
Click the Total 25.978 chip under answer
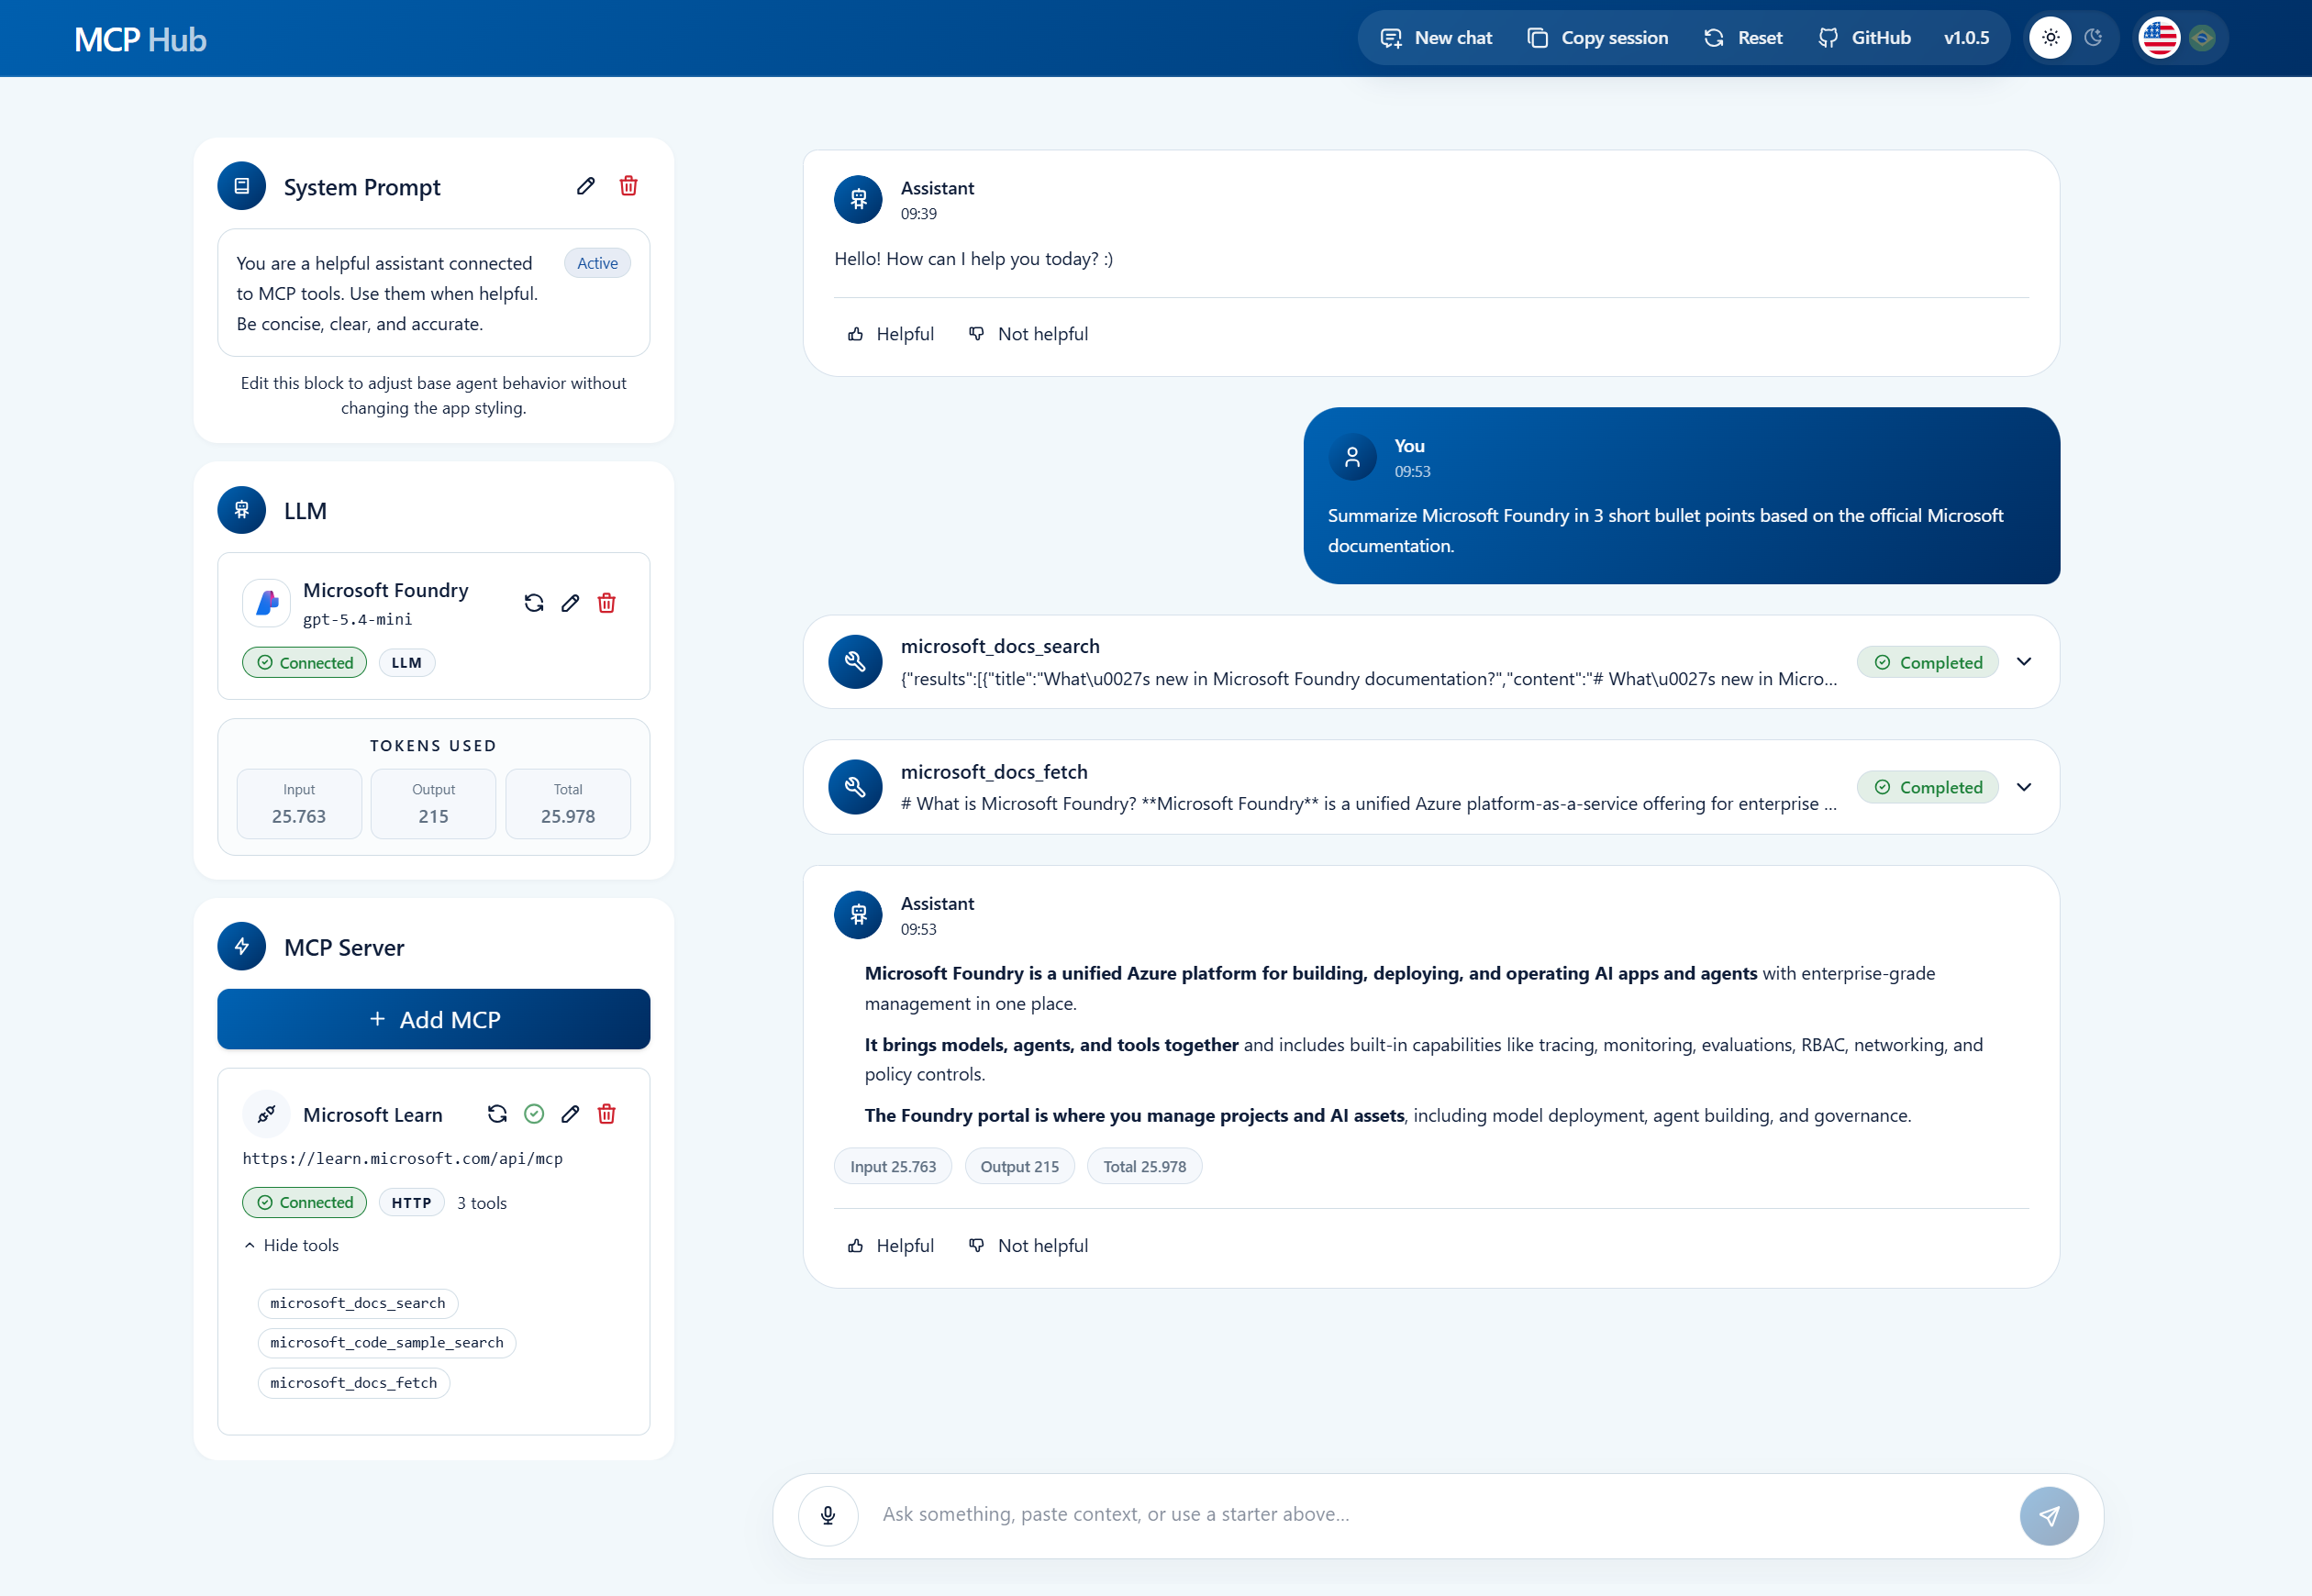click(x=1145, y=1167)
